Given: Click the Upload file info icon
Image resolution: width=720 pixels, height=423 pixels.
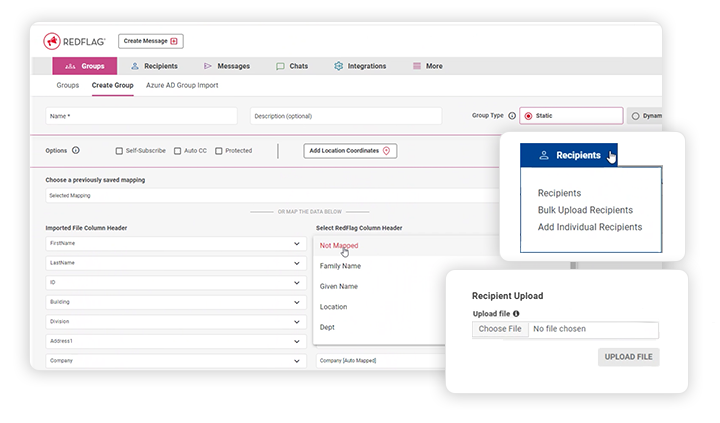Looking at the screenshot, I should (x=516, y=314).
